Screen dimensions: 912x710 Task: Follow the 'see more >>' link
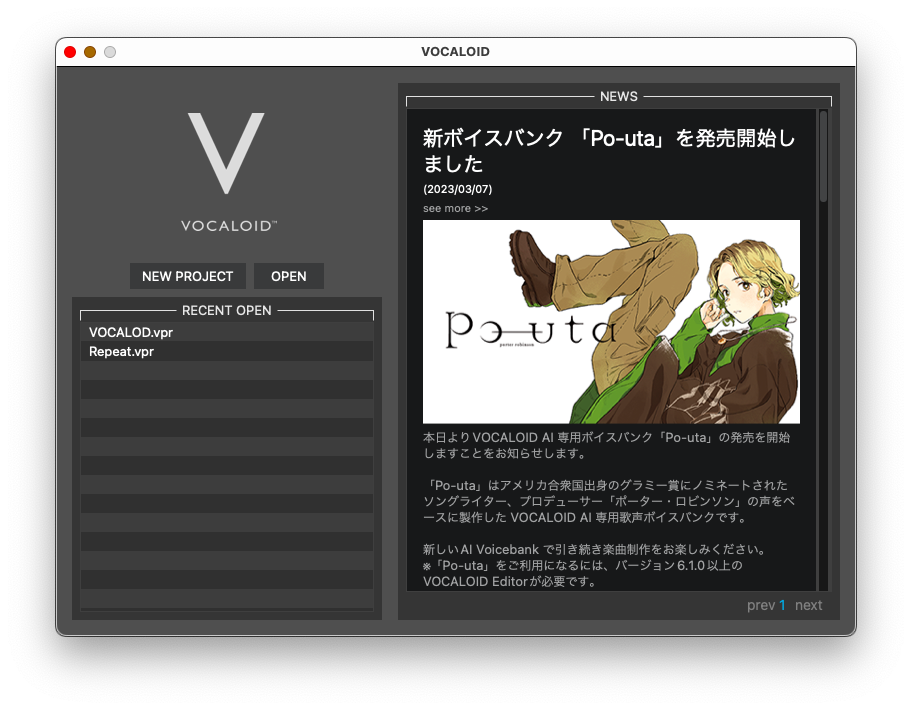tap(455, 208)
